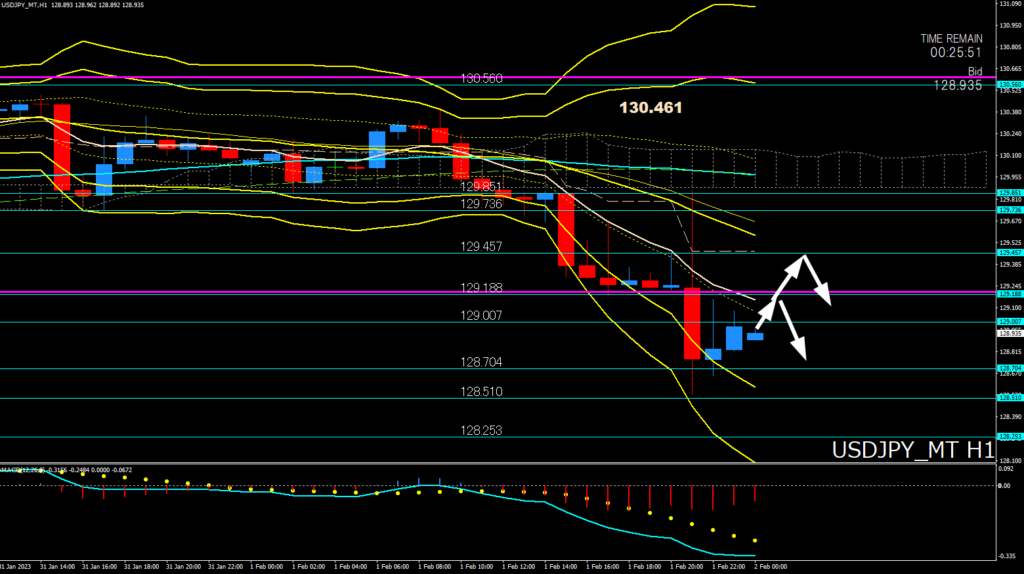This screenshot has height=574, width=1024.
Task: Click the cyan 129.736 price-axis tag
Action: point(1010,210)
